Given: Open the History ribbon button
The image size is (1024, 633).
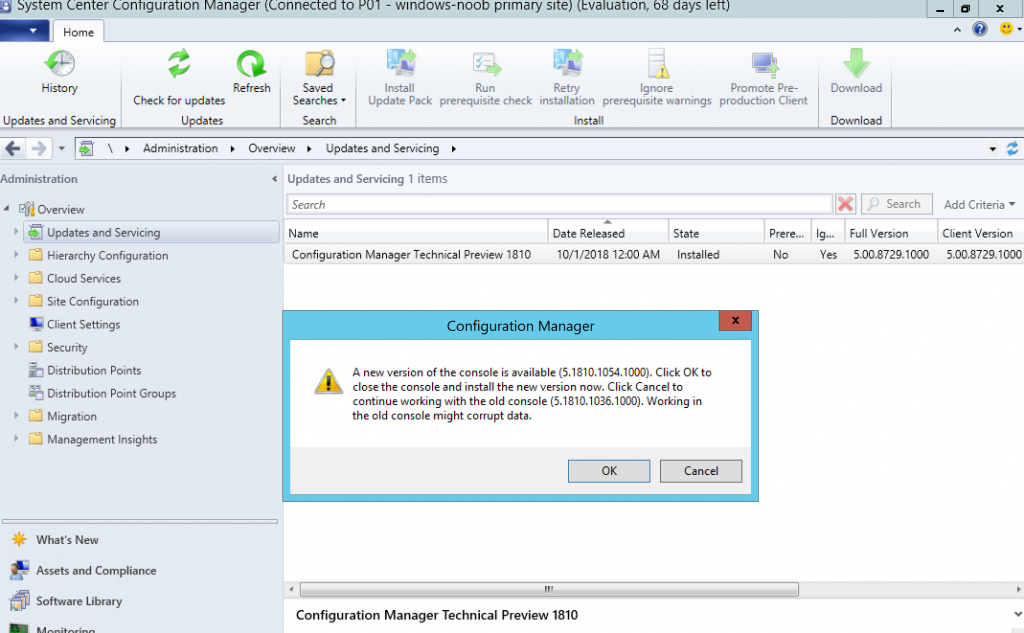Looking at the screenshot, I should (59, 72).
